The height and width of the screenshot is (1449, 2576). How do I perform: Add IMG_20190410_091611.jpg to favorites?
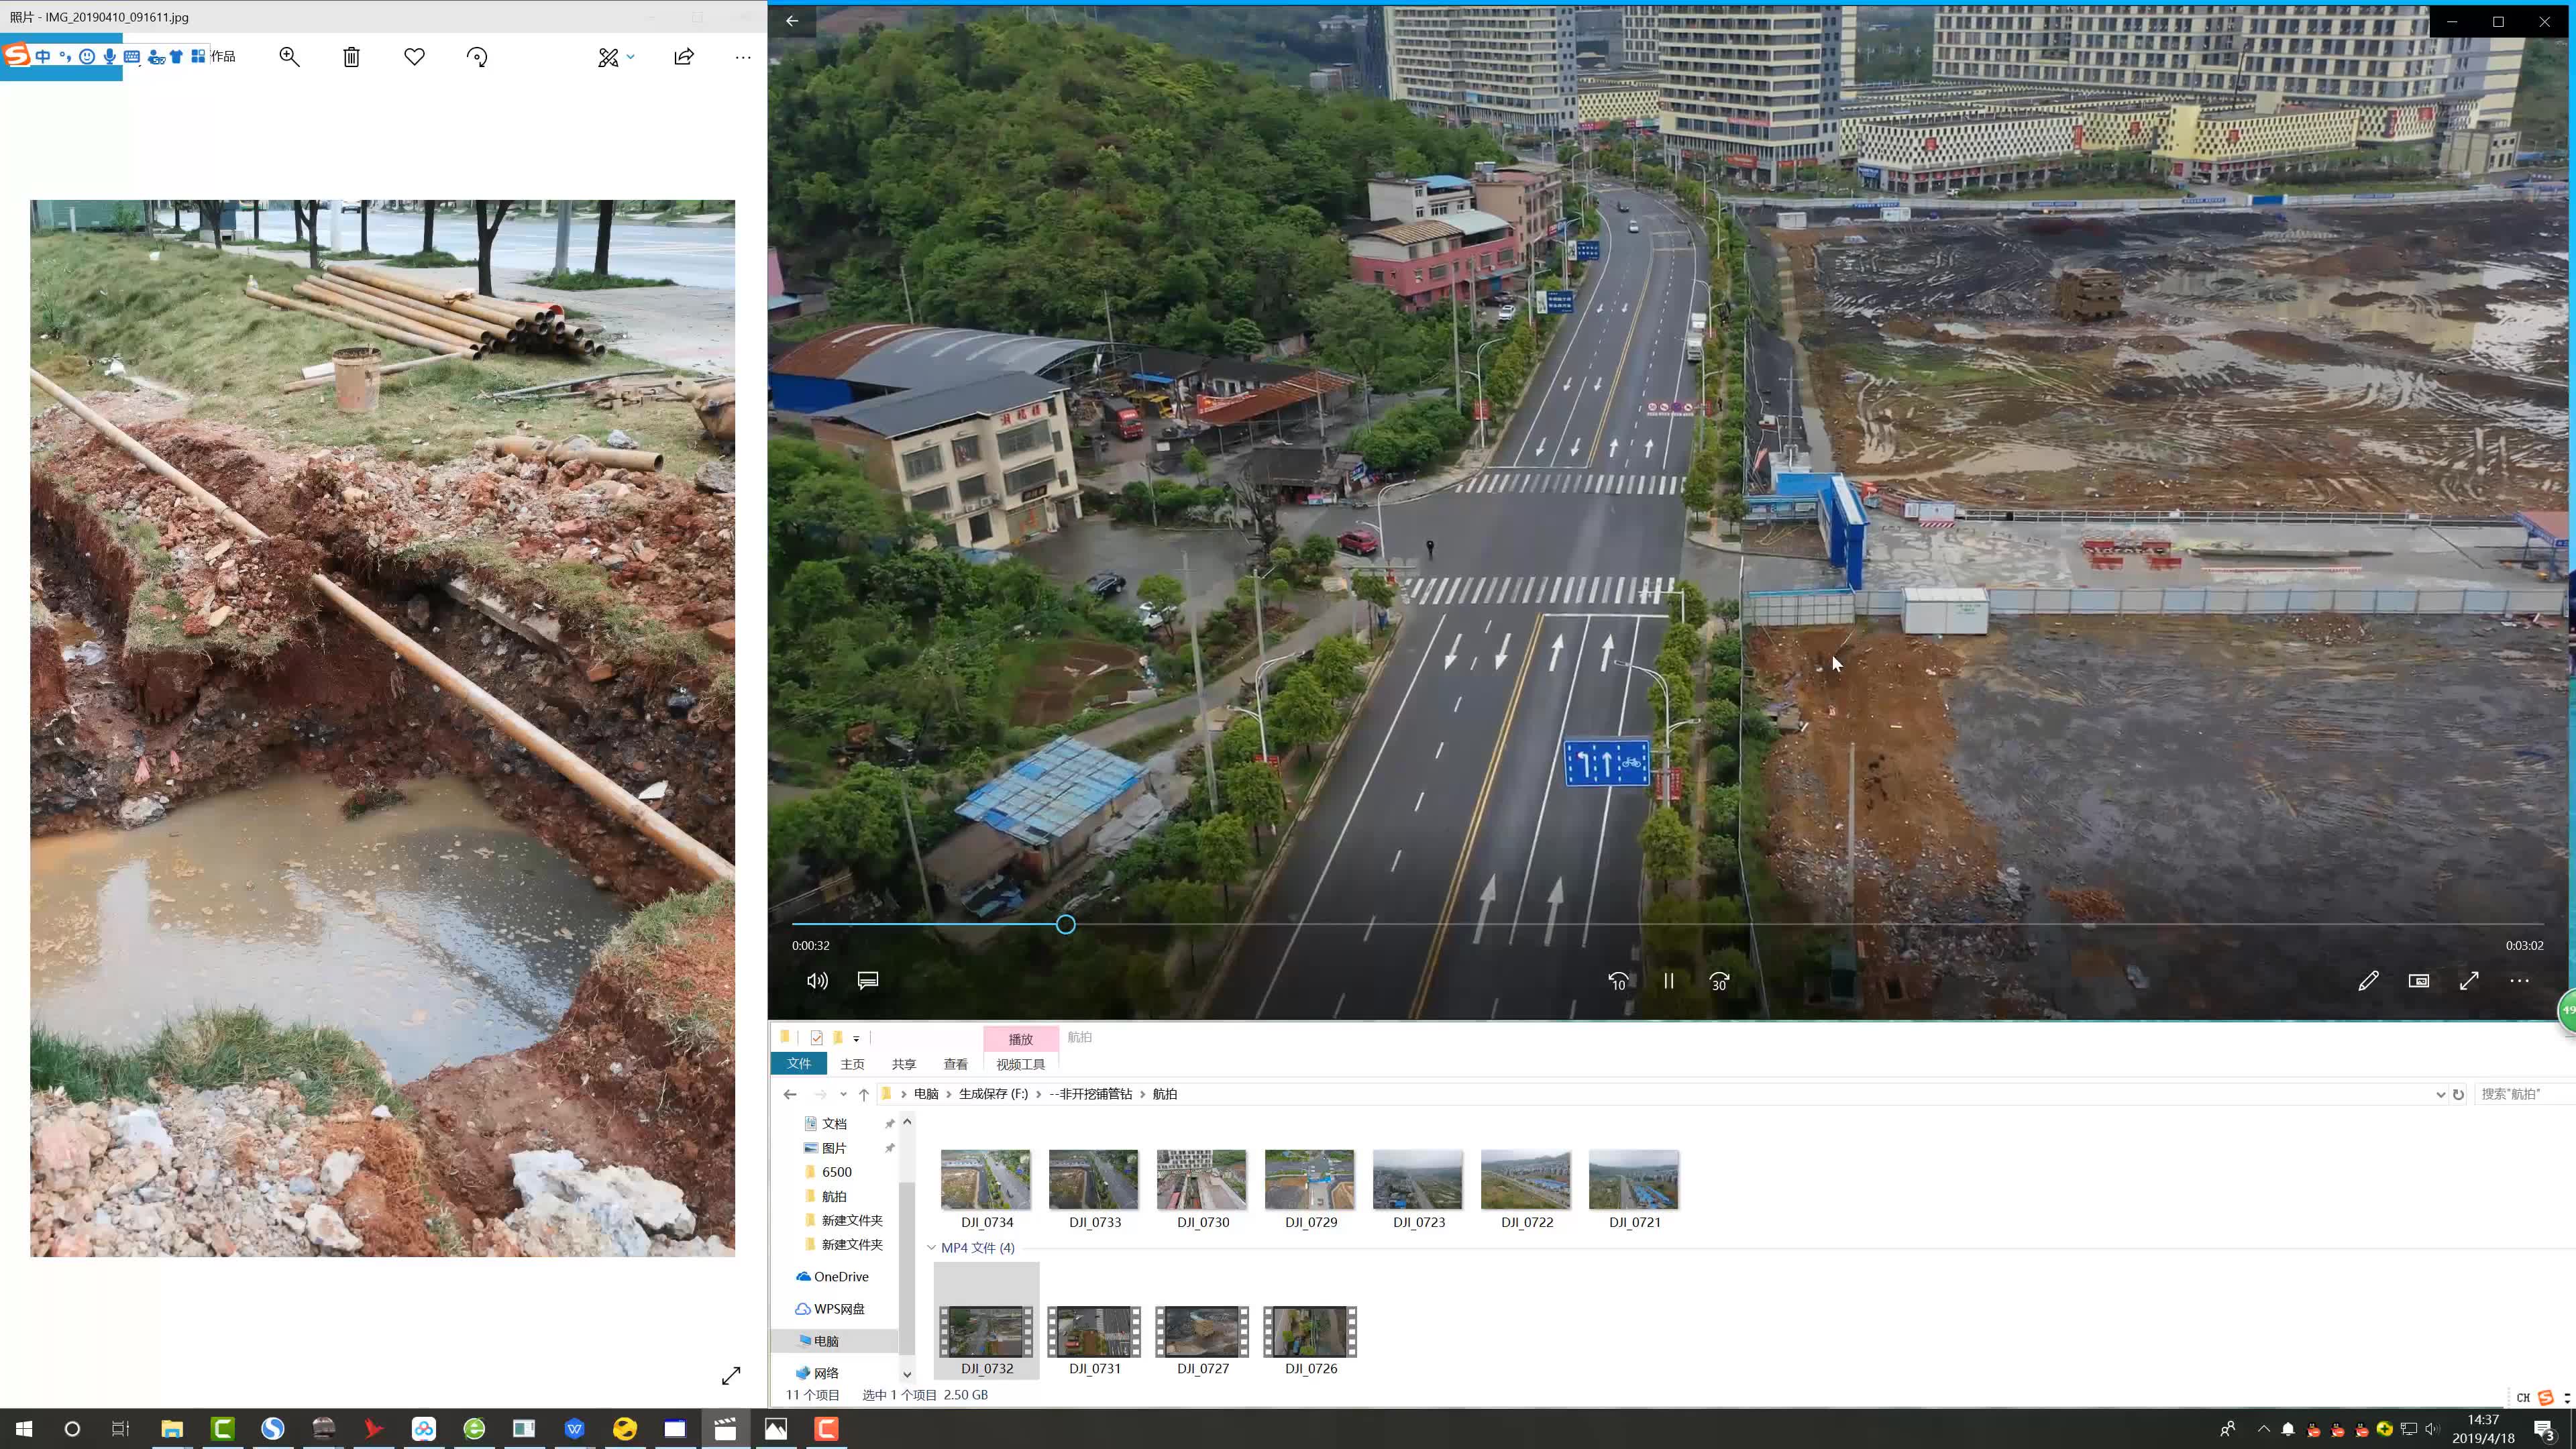[x=414, y=57]
